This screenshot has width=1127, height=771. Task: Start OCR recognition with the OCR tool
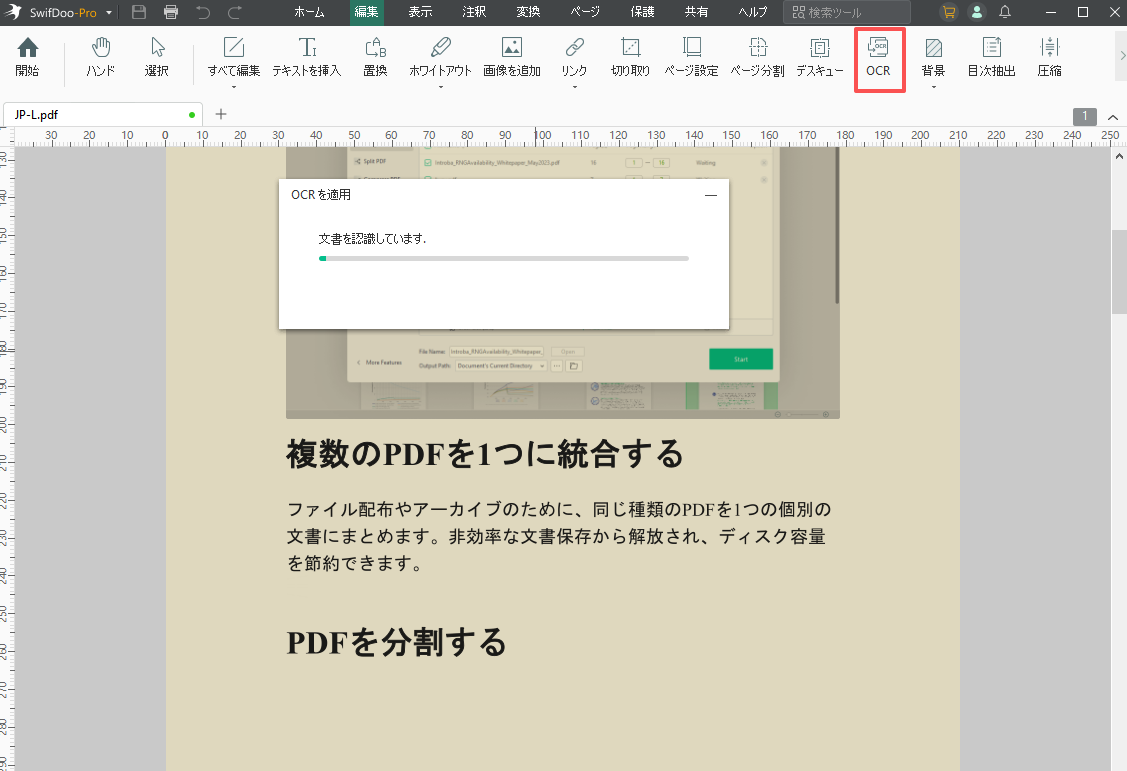[879, 57]
